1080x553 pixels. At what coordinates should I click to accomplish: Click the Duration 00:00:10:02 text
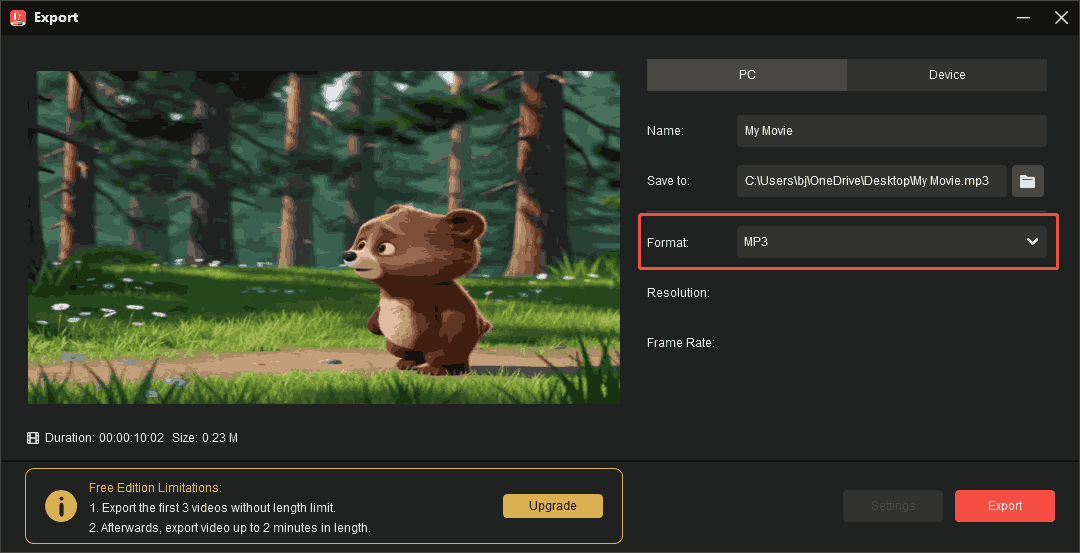(104, 438)
